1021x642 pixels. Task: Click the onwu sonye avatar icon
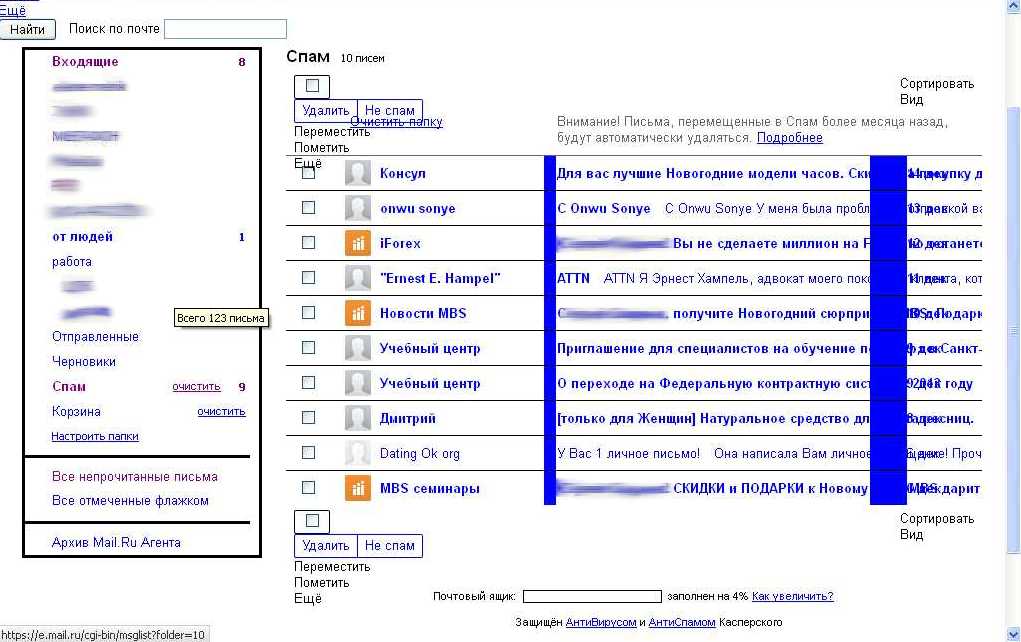tap(357, 208)
